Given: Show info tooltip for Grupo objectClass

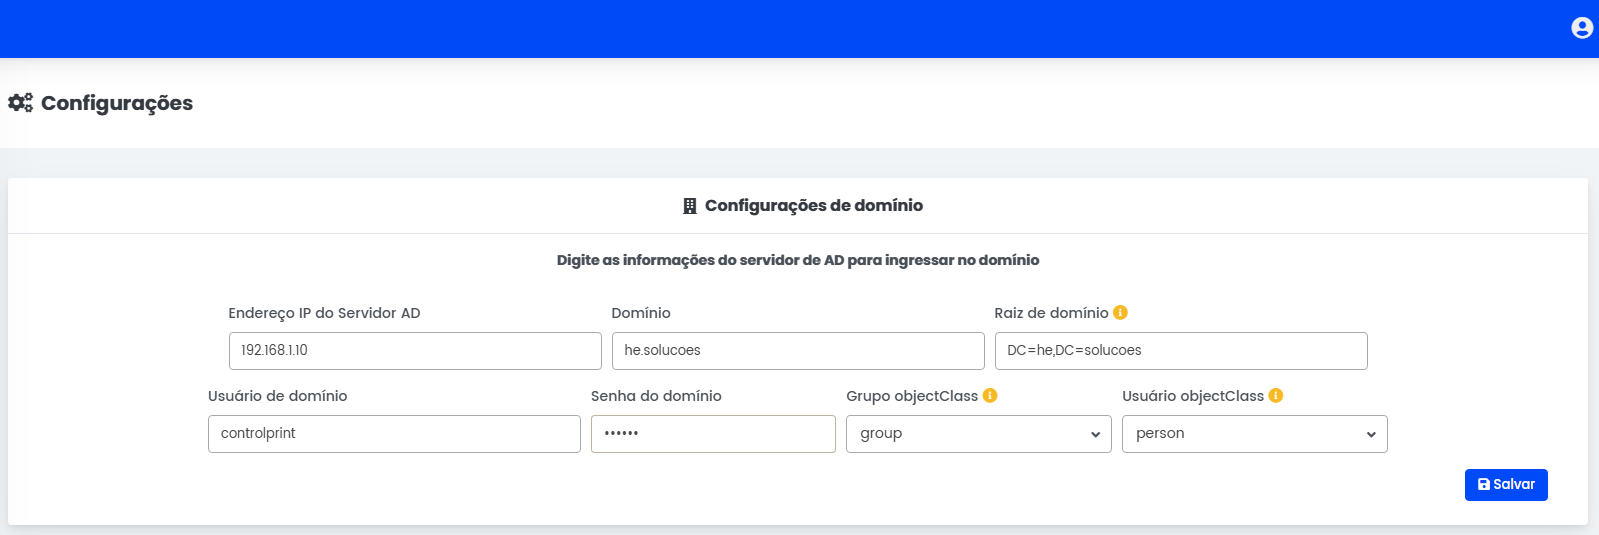Looking at the screenshot, I should (990, 396).
